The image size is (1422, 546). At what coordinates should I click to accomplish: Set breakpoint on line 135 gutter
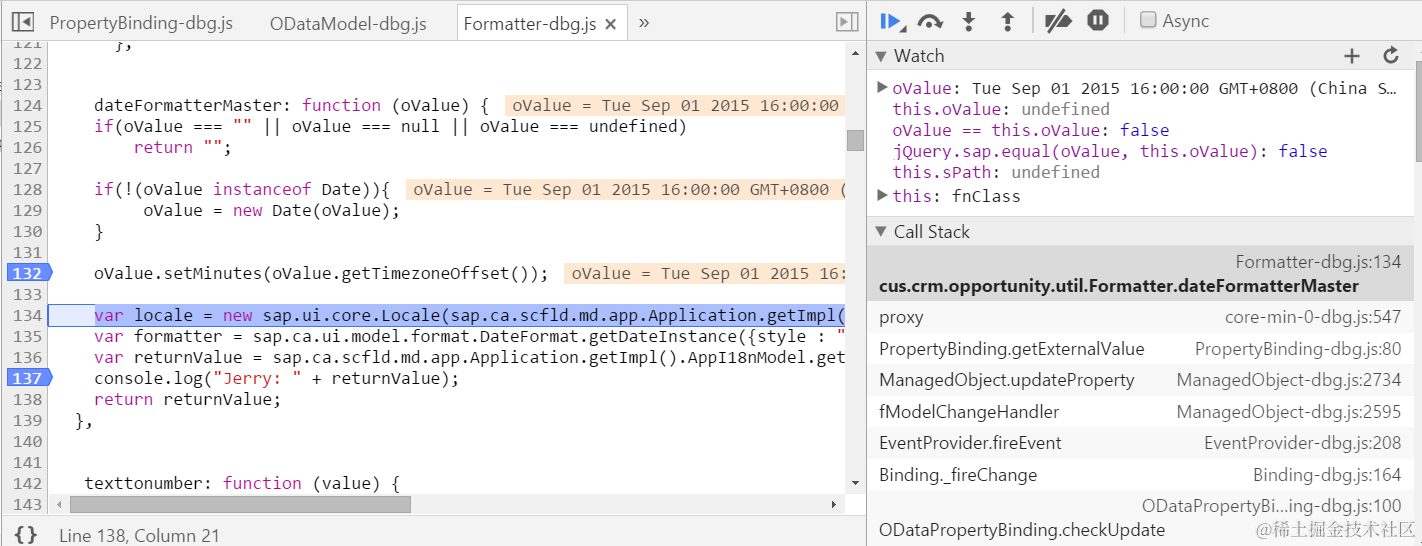[x=27, y=336]
